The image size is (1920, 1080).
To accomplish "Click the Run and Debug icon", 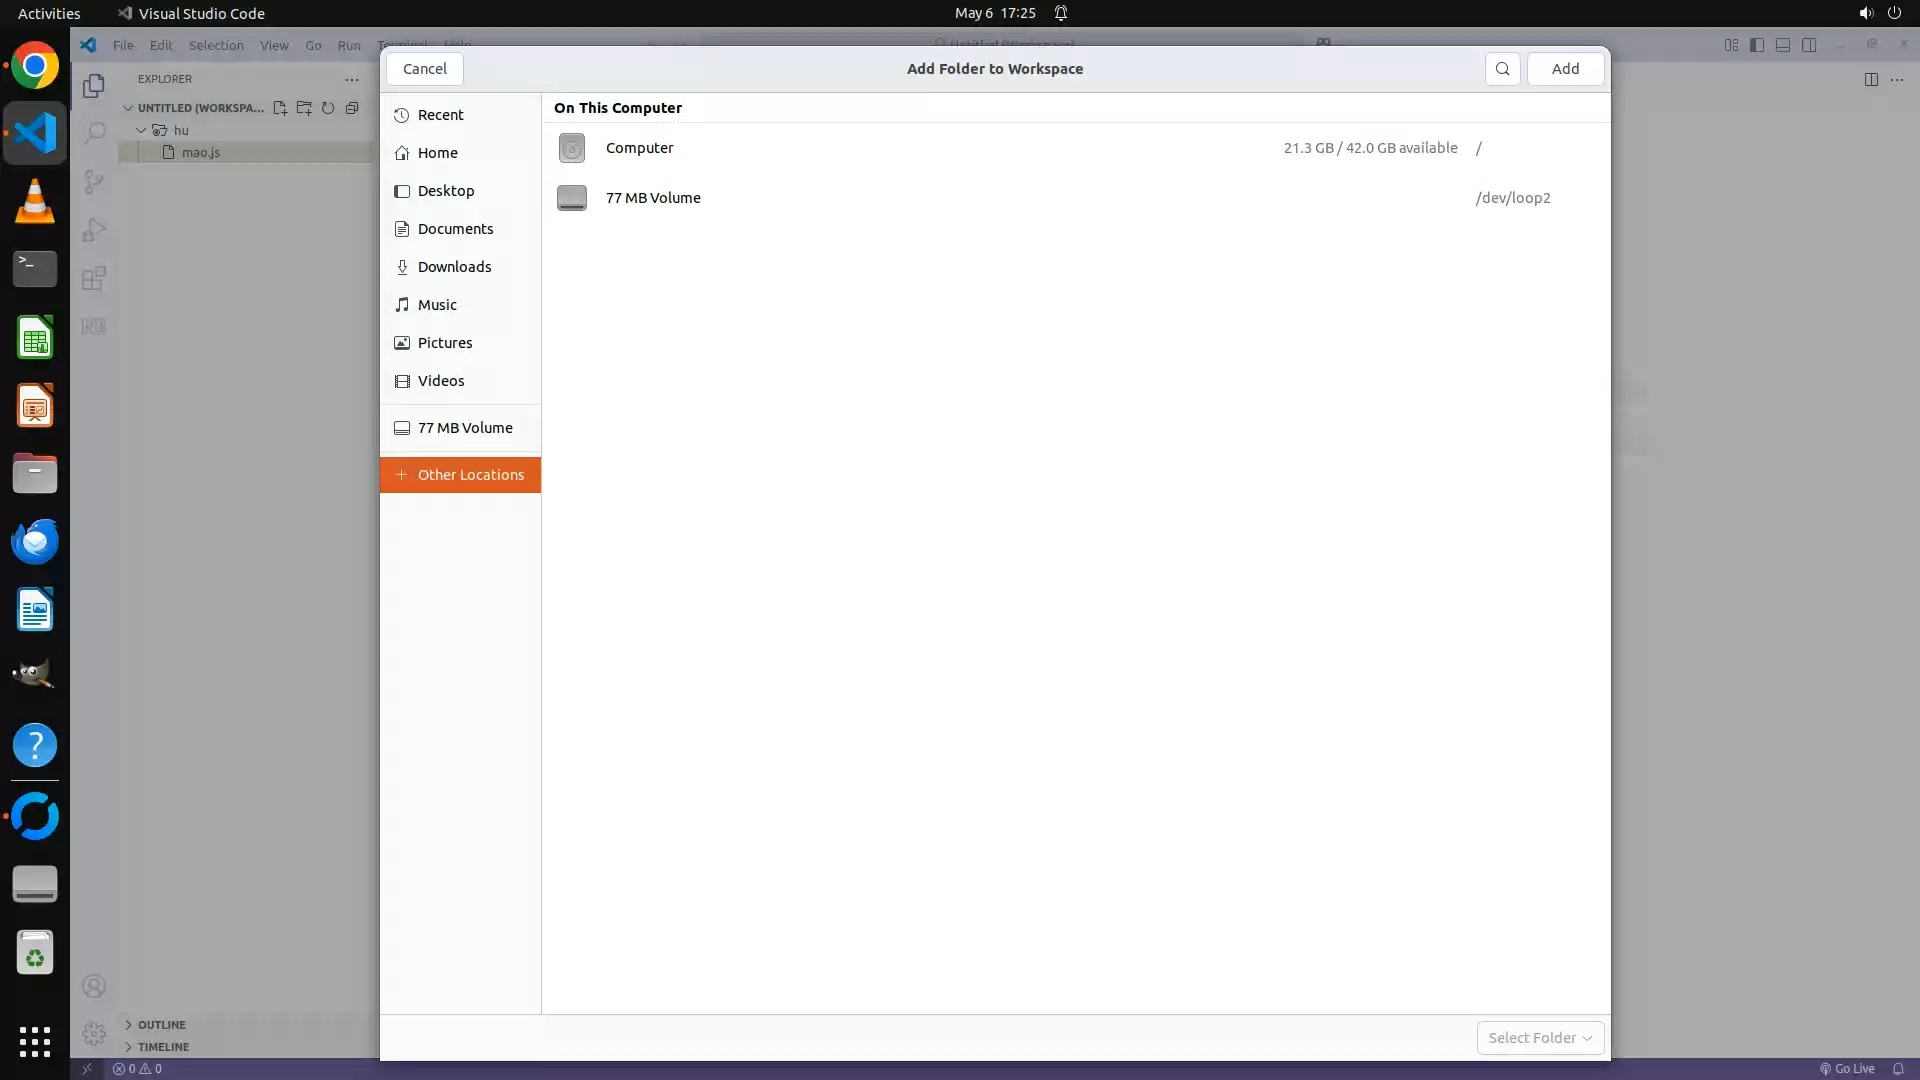I will click(x=94, y=230).
